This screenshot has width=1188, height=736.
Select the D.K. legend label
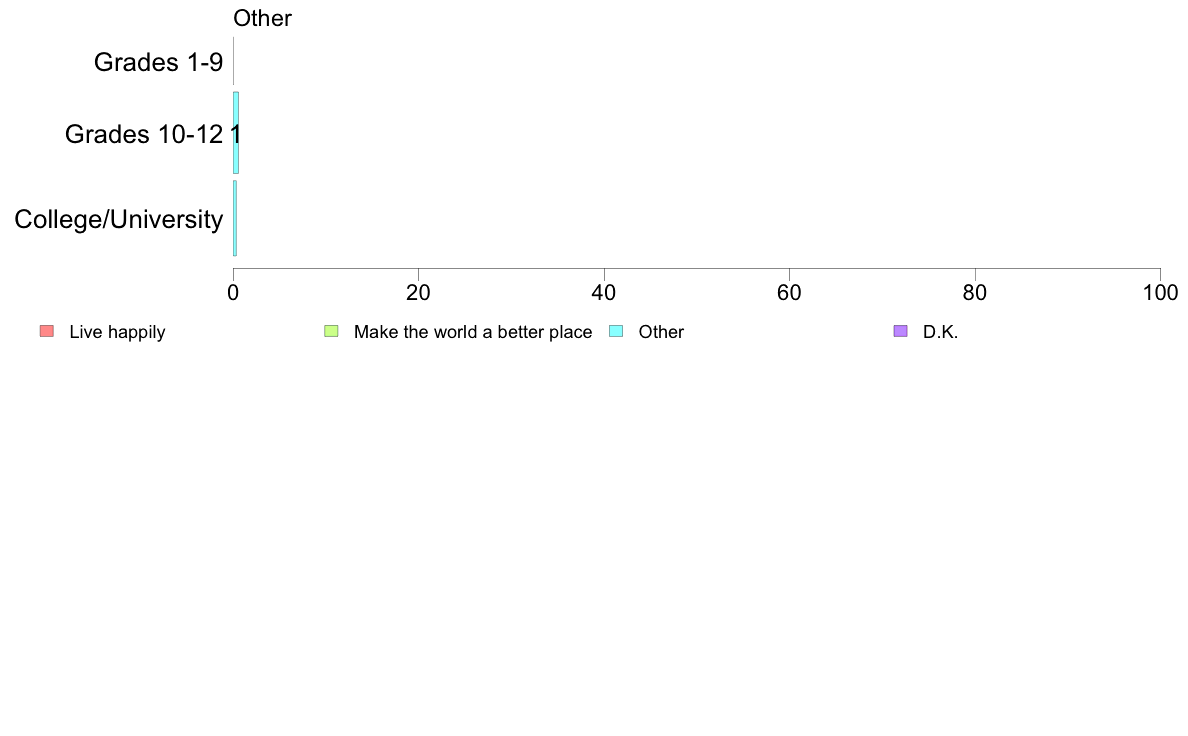coord(940,332)
